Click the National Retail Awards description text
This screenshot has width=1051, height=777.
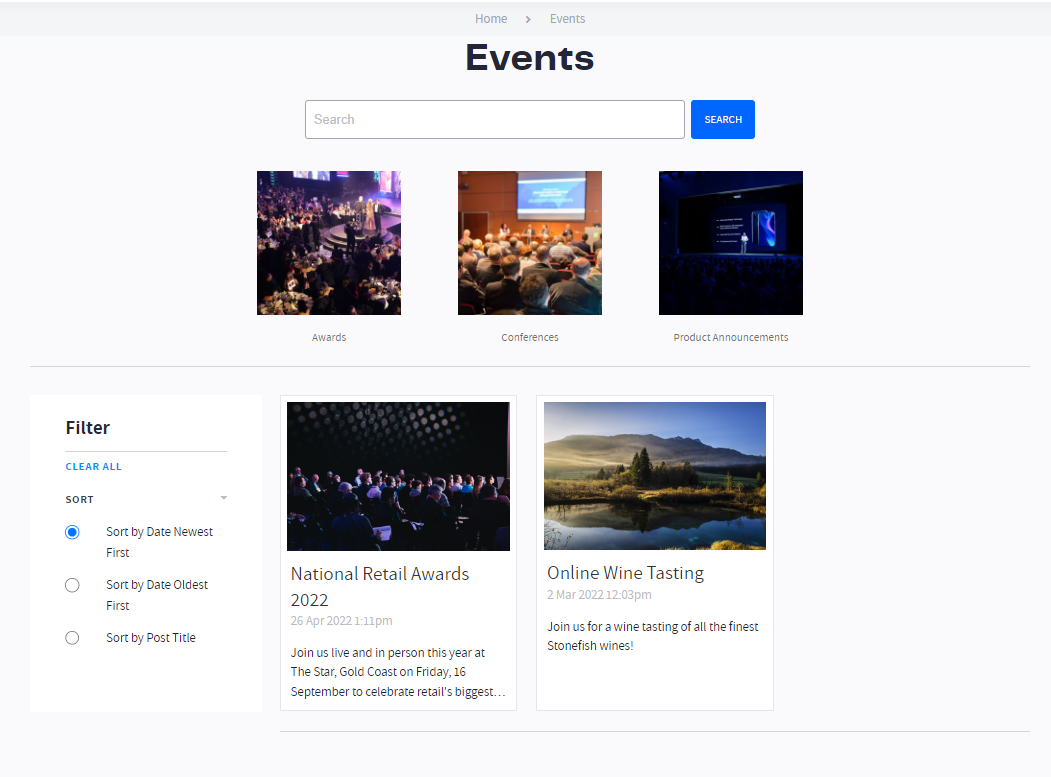pyautogui.click(x=397, y=672)
